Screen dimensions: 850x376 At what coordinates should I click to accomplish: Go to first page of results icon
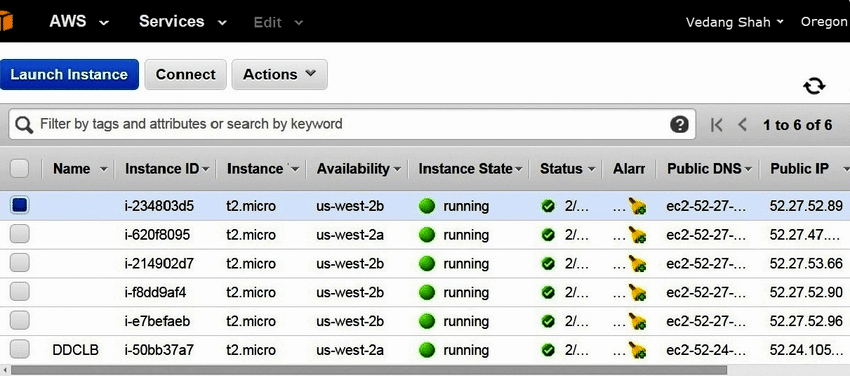717,125
